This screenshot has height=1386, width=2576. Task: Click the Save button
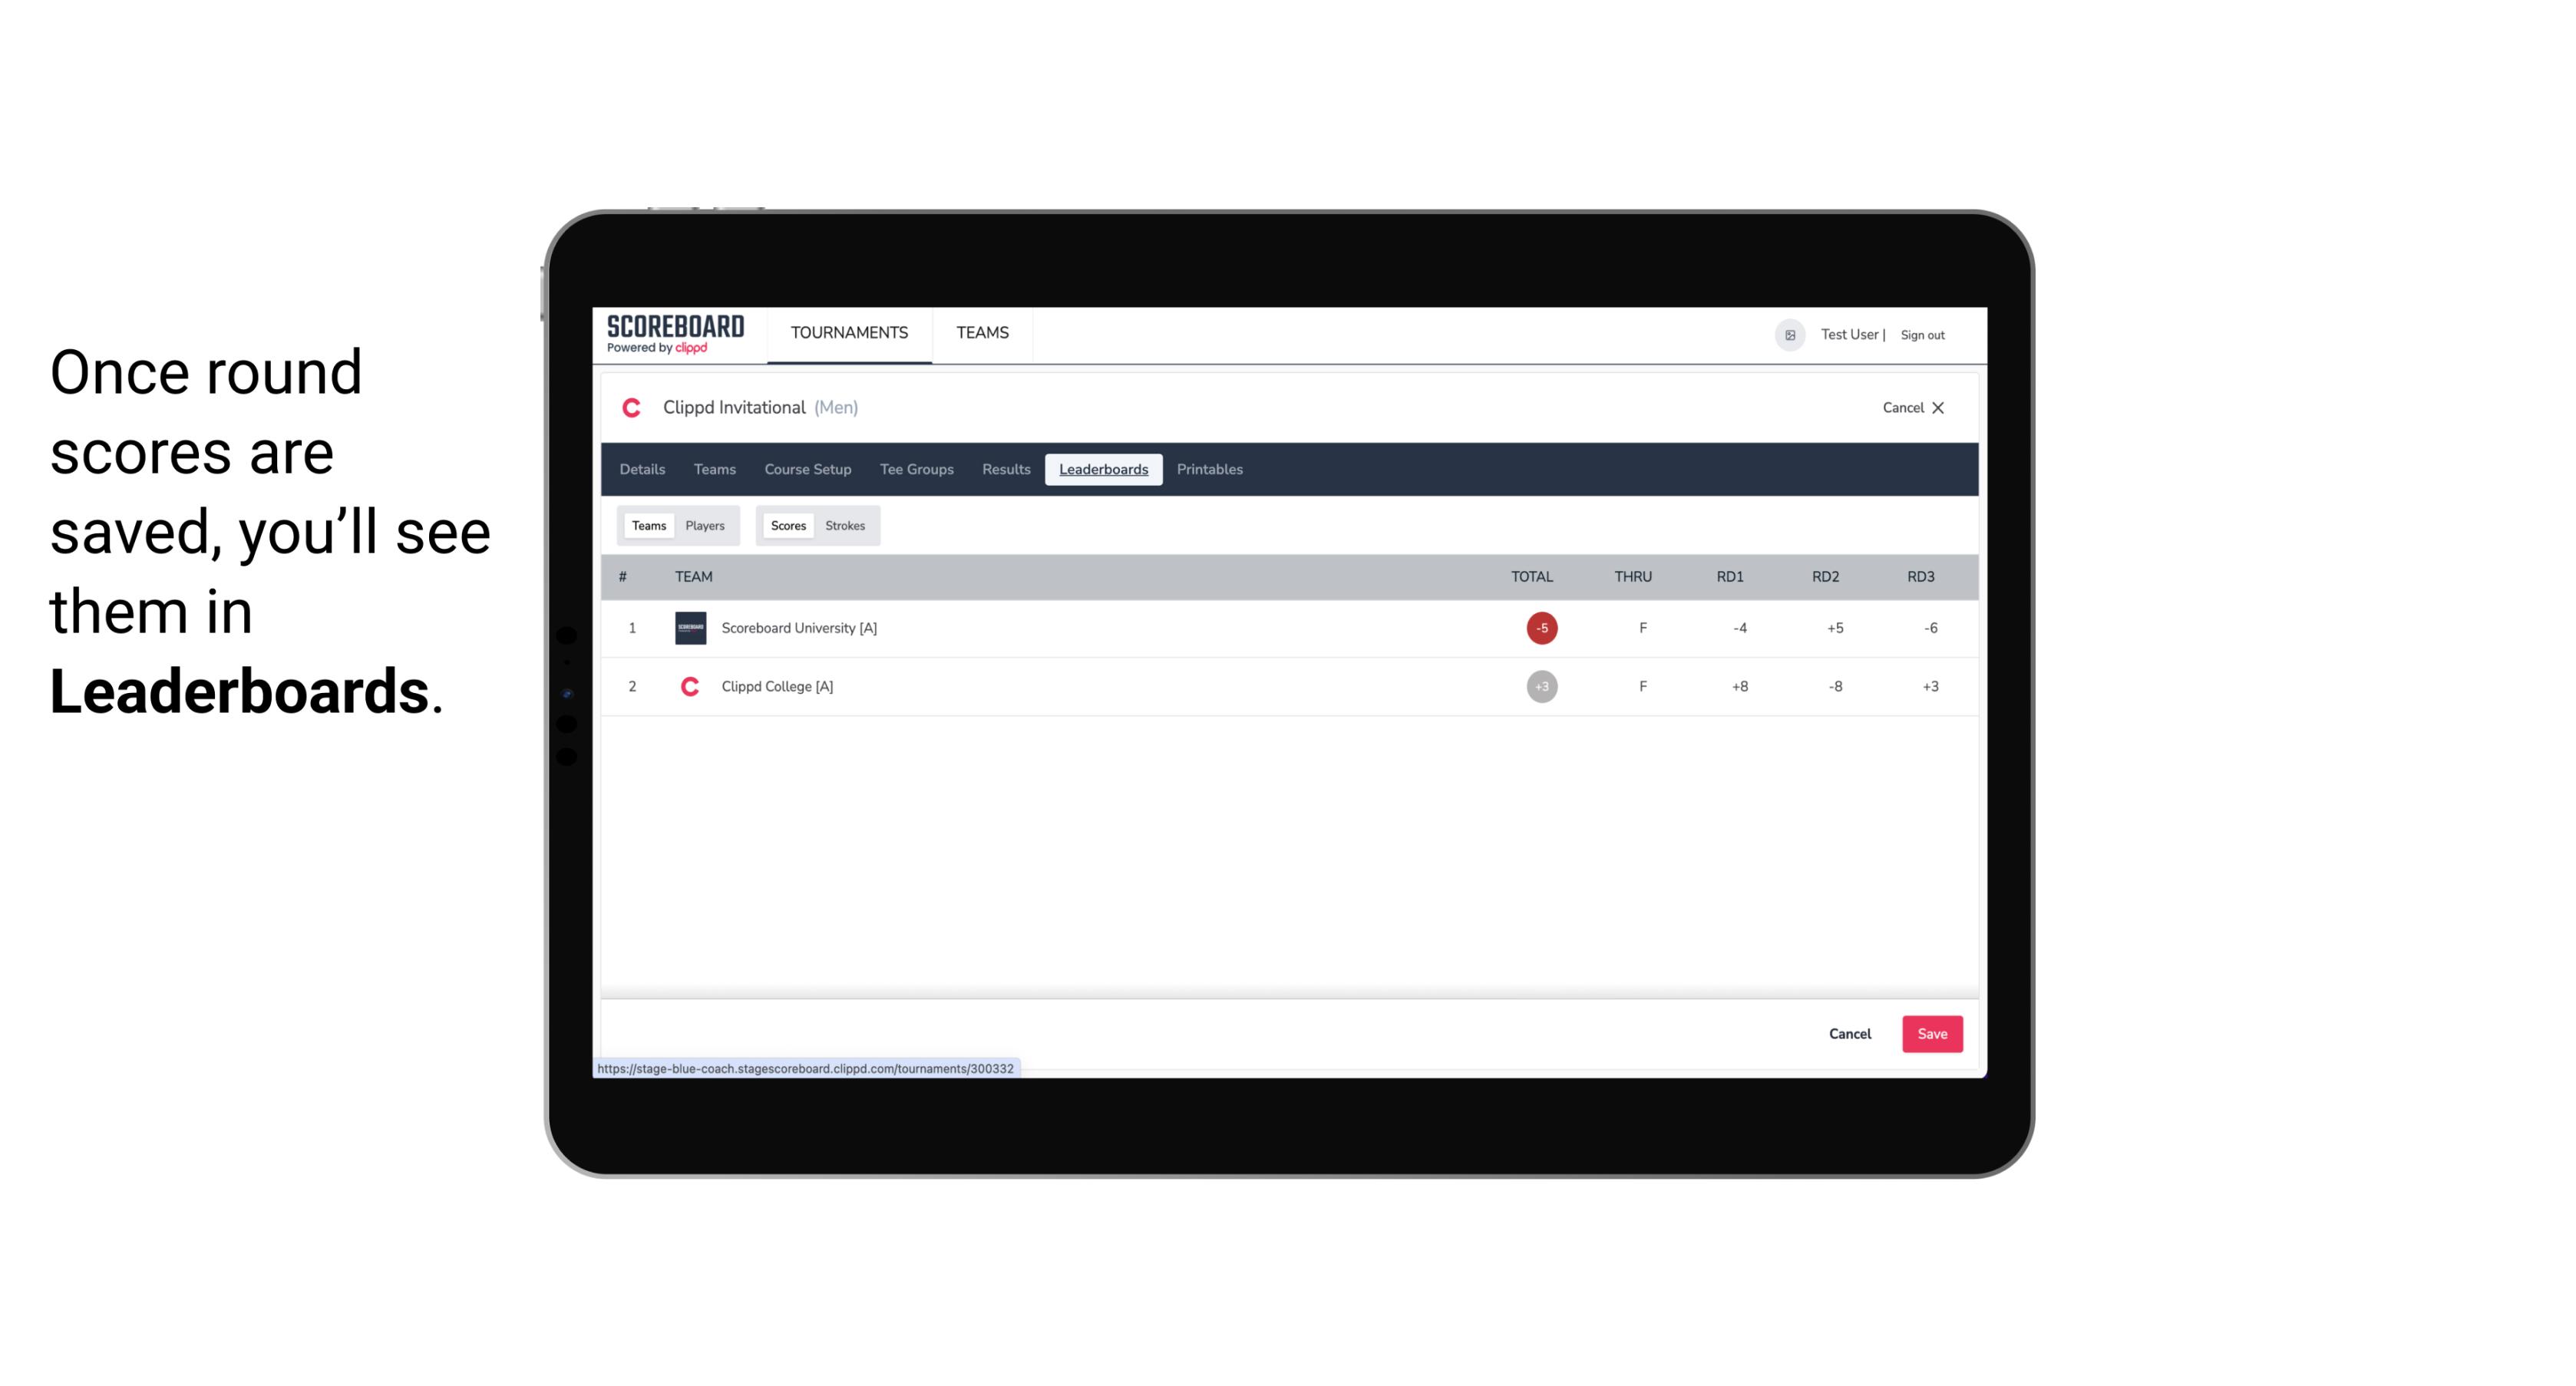click(1929, 1033)
